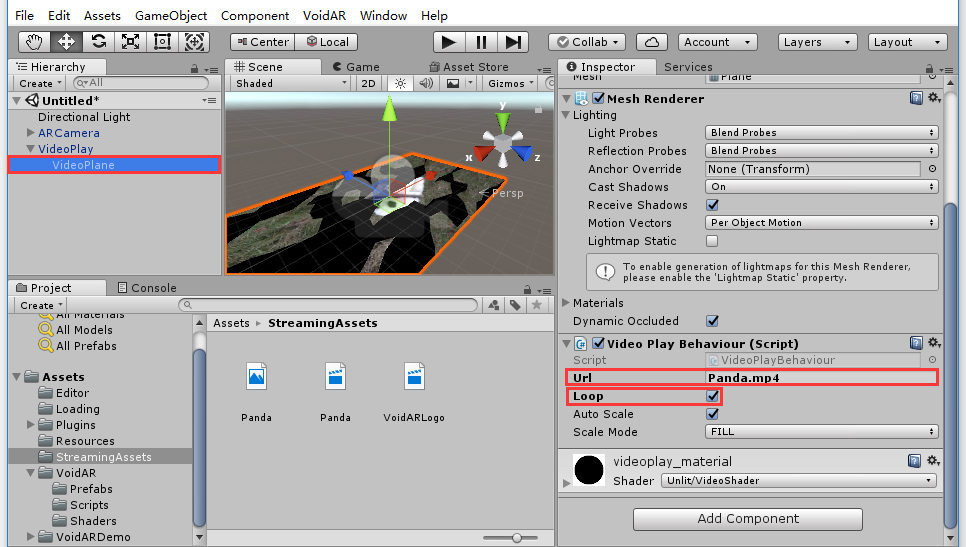Open the Cast Shadows dropdown
Viewport: 966px width, 547px height.
pos(821,187)
